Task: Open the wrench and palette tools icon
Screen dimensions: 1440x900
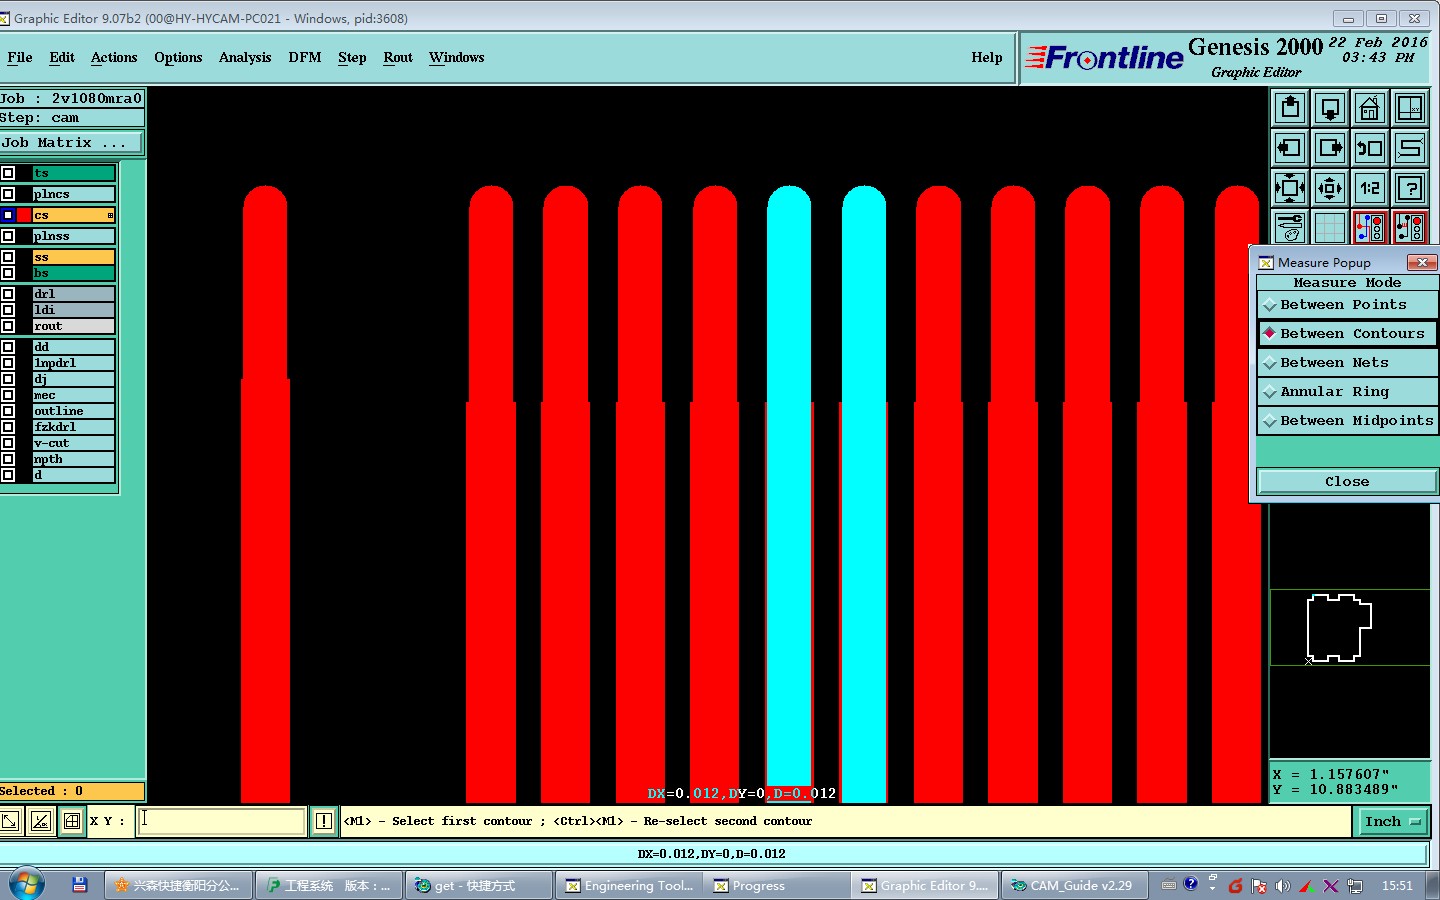Action: coord(1290,227)
